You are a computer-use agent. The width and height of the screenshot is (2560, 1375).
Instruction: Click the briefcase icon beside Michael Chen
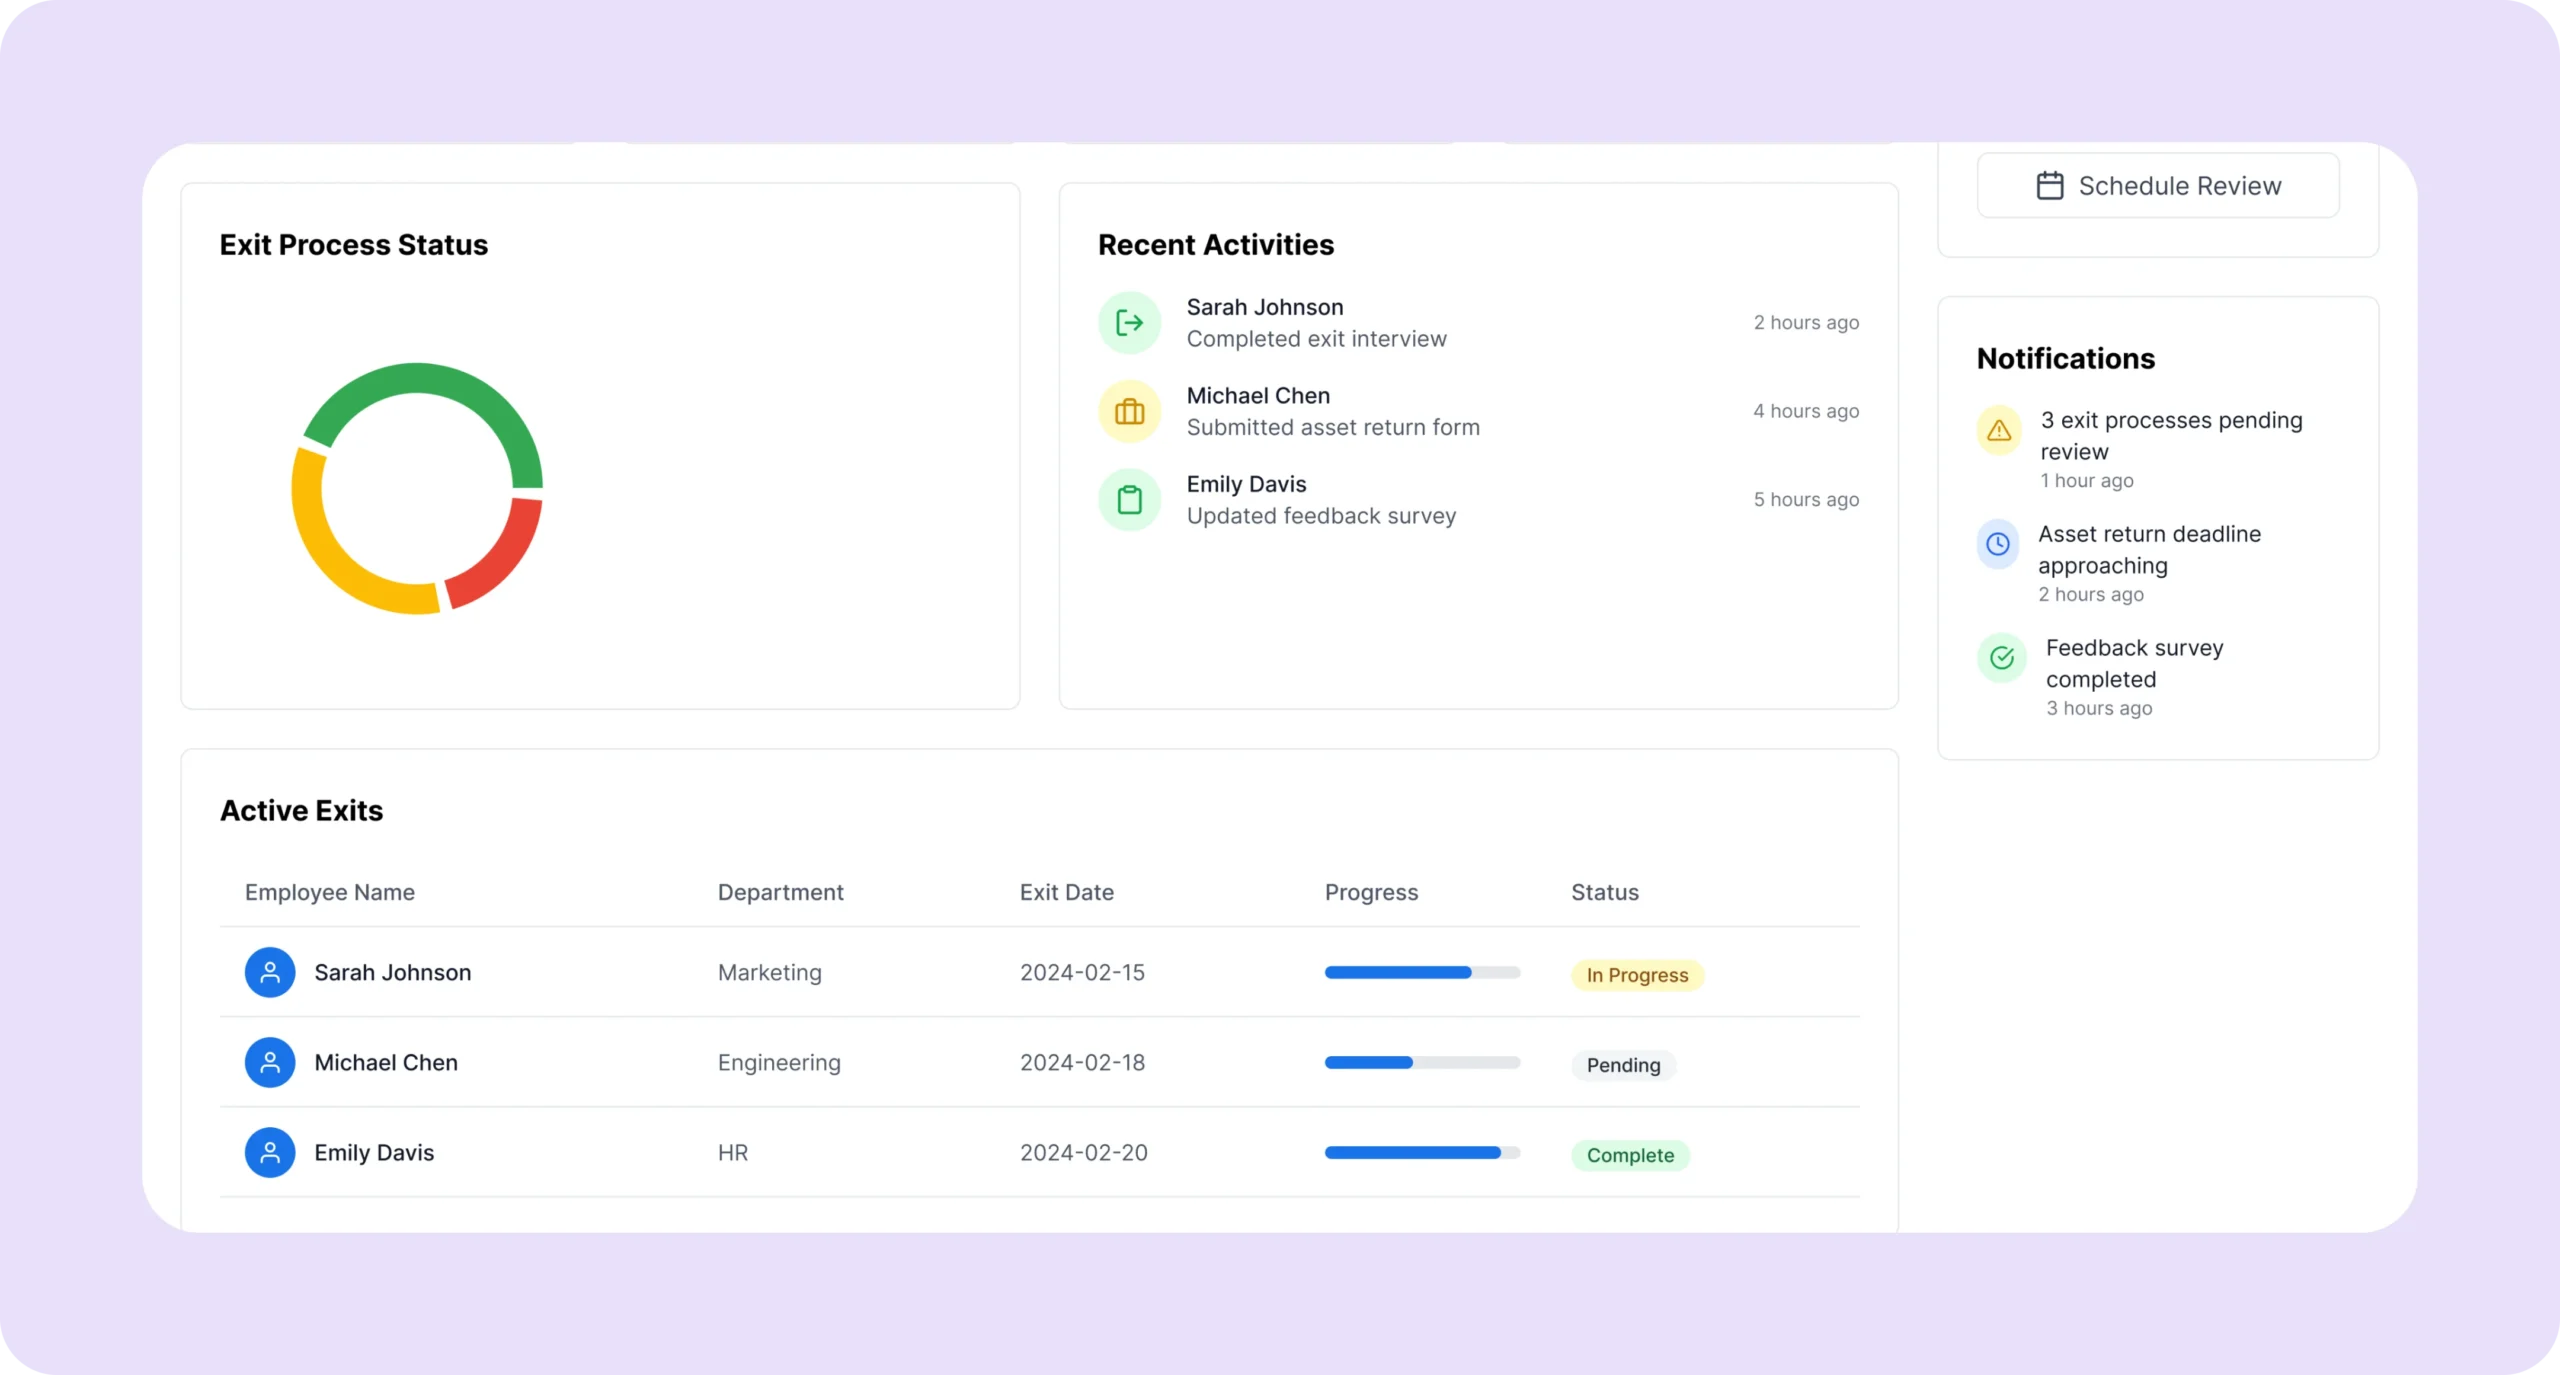(1129, 411)
